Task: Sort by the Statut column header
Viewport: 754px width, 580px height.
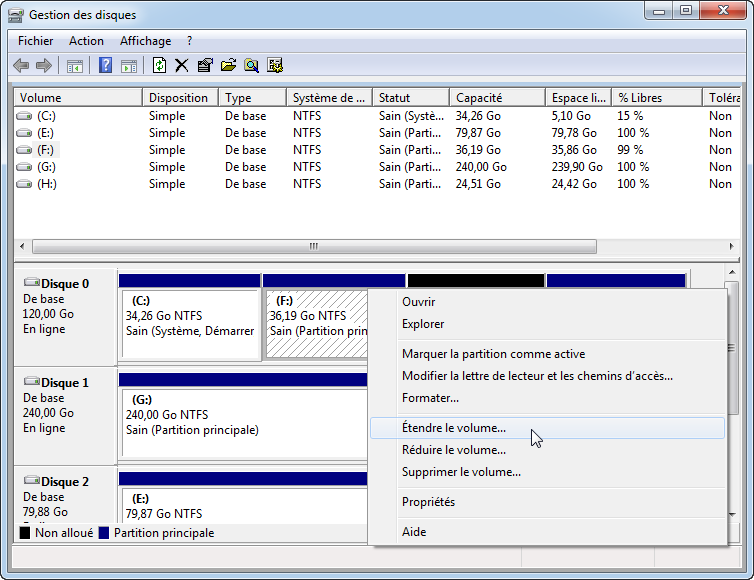Action: pyautogui.click(x=411, y=98)
